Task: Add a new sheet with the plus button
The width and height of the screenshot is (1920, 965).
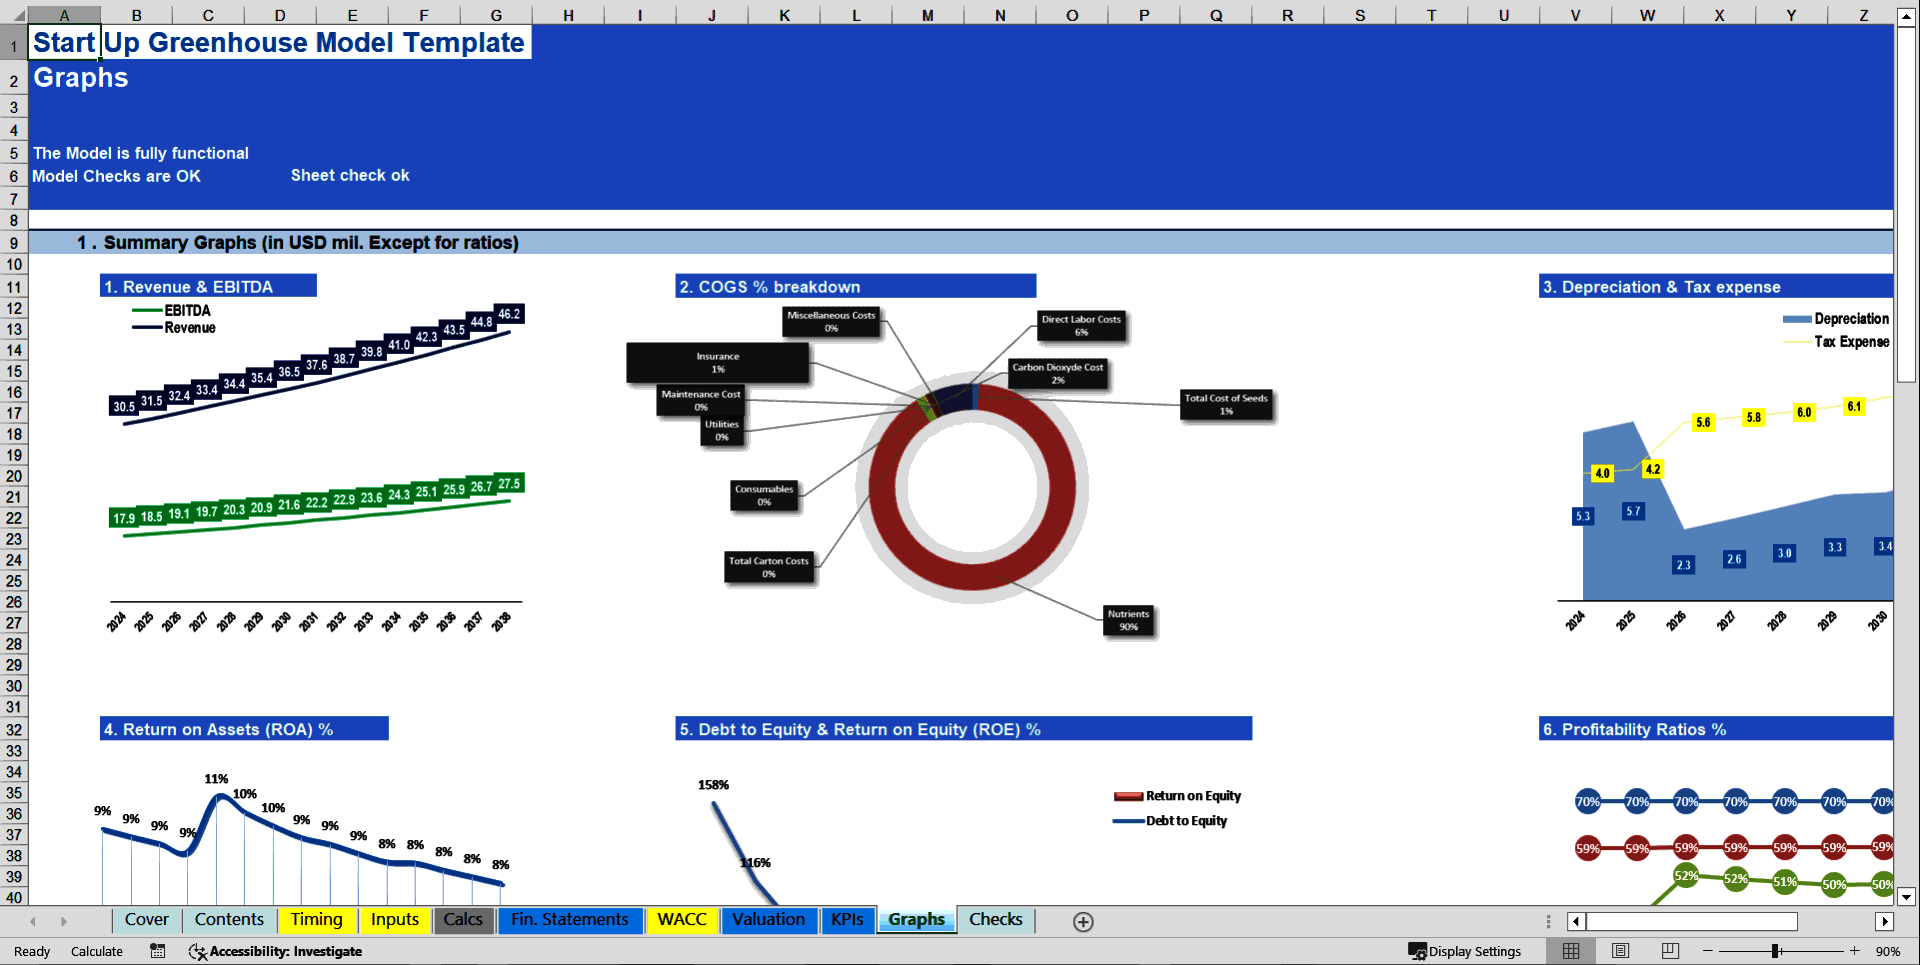Action: tap(1083, 921)
